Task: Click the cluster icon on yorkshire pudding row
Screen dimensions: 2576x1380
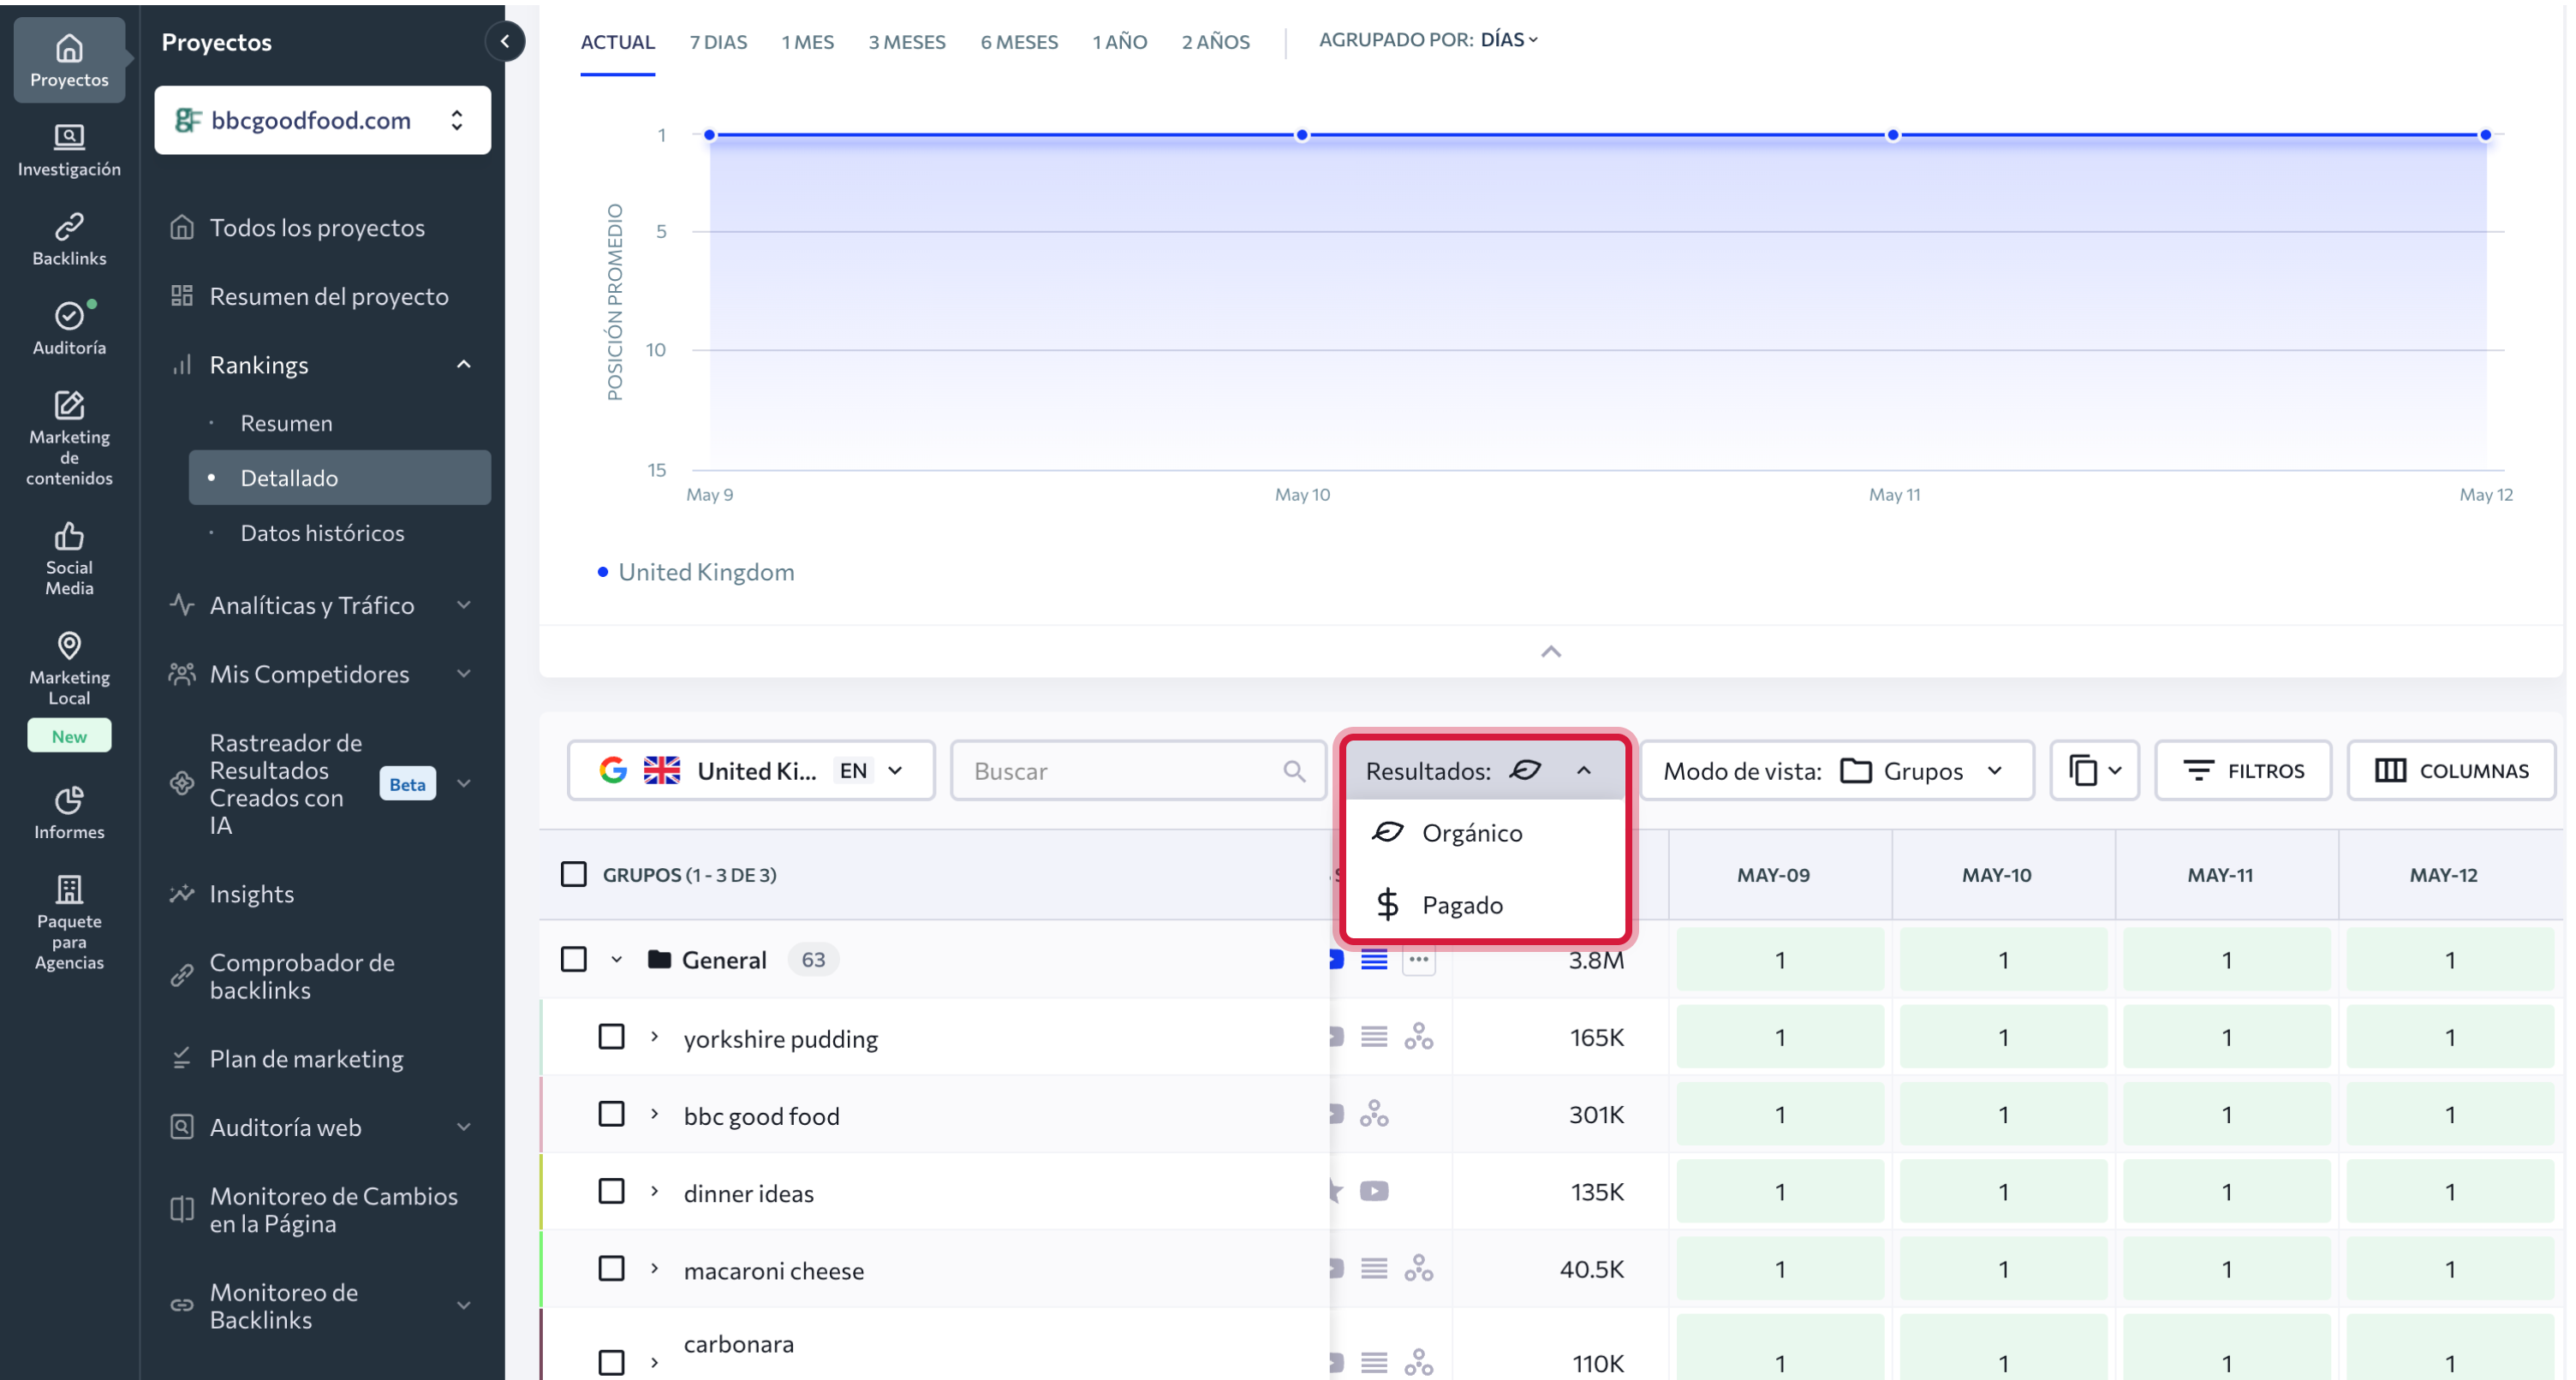Action: point(1418,1036)
